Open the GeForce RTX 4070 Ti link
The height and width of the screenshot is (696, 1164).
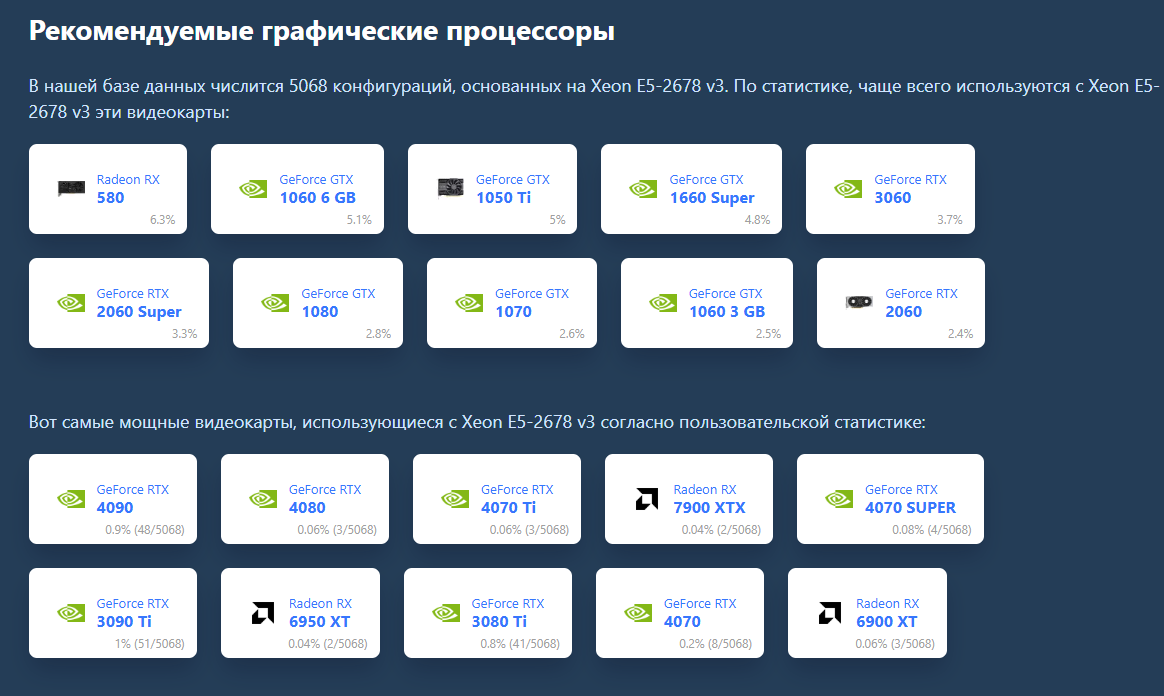(x=517, y=499)
